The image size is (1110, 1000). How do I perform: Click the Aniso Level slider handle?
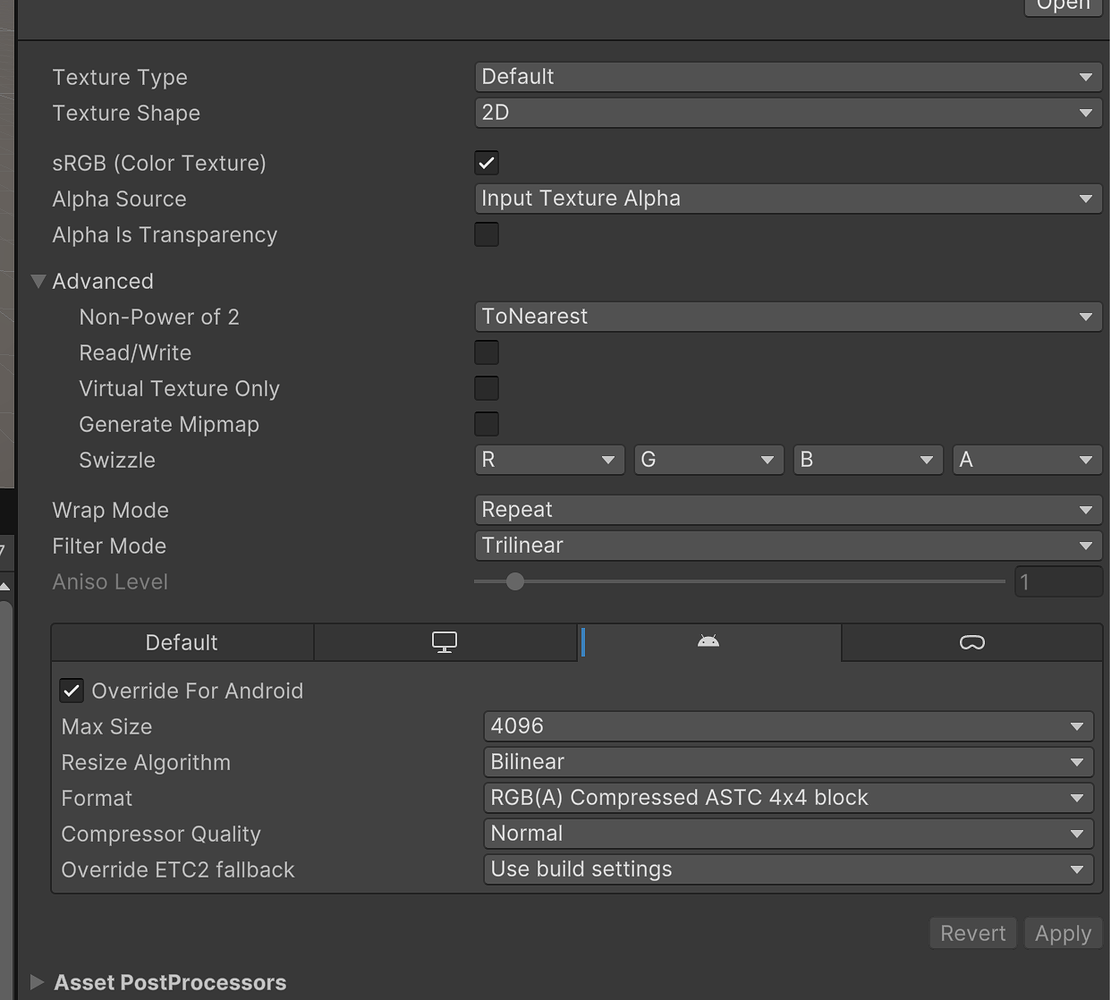coord(515,581)
